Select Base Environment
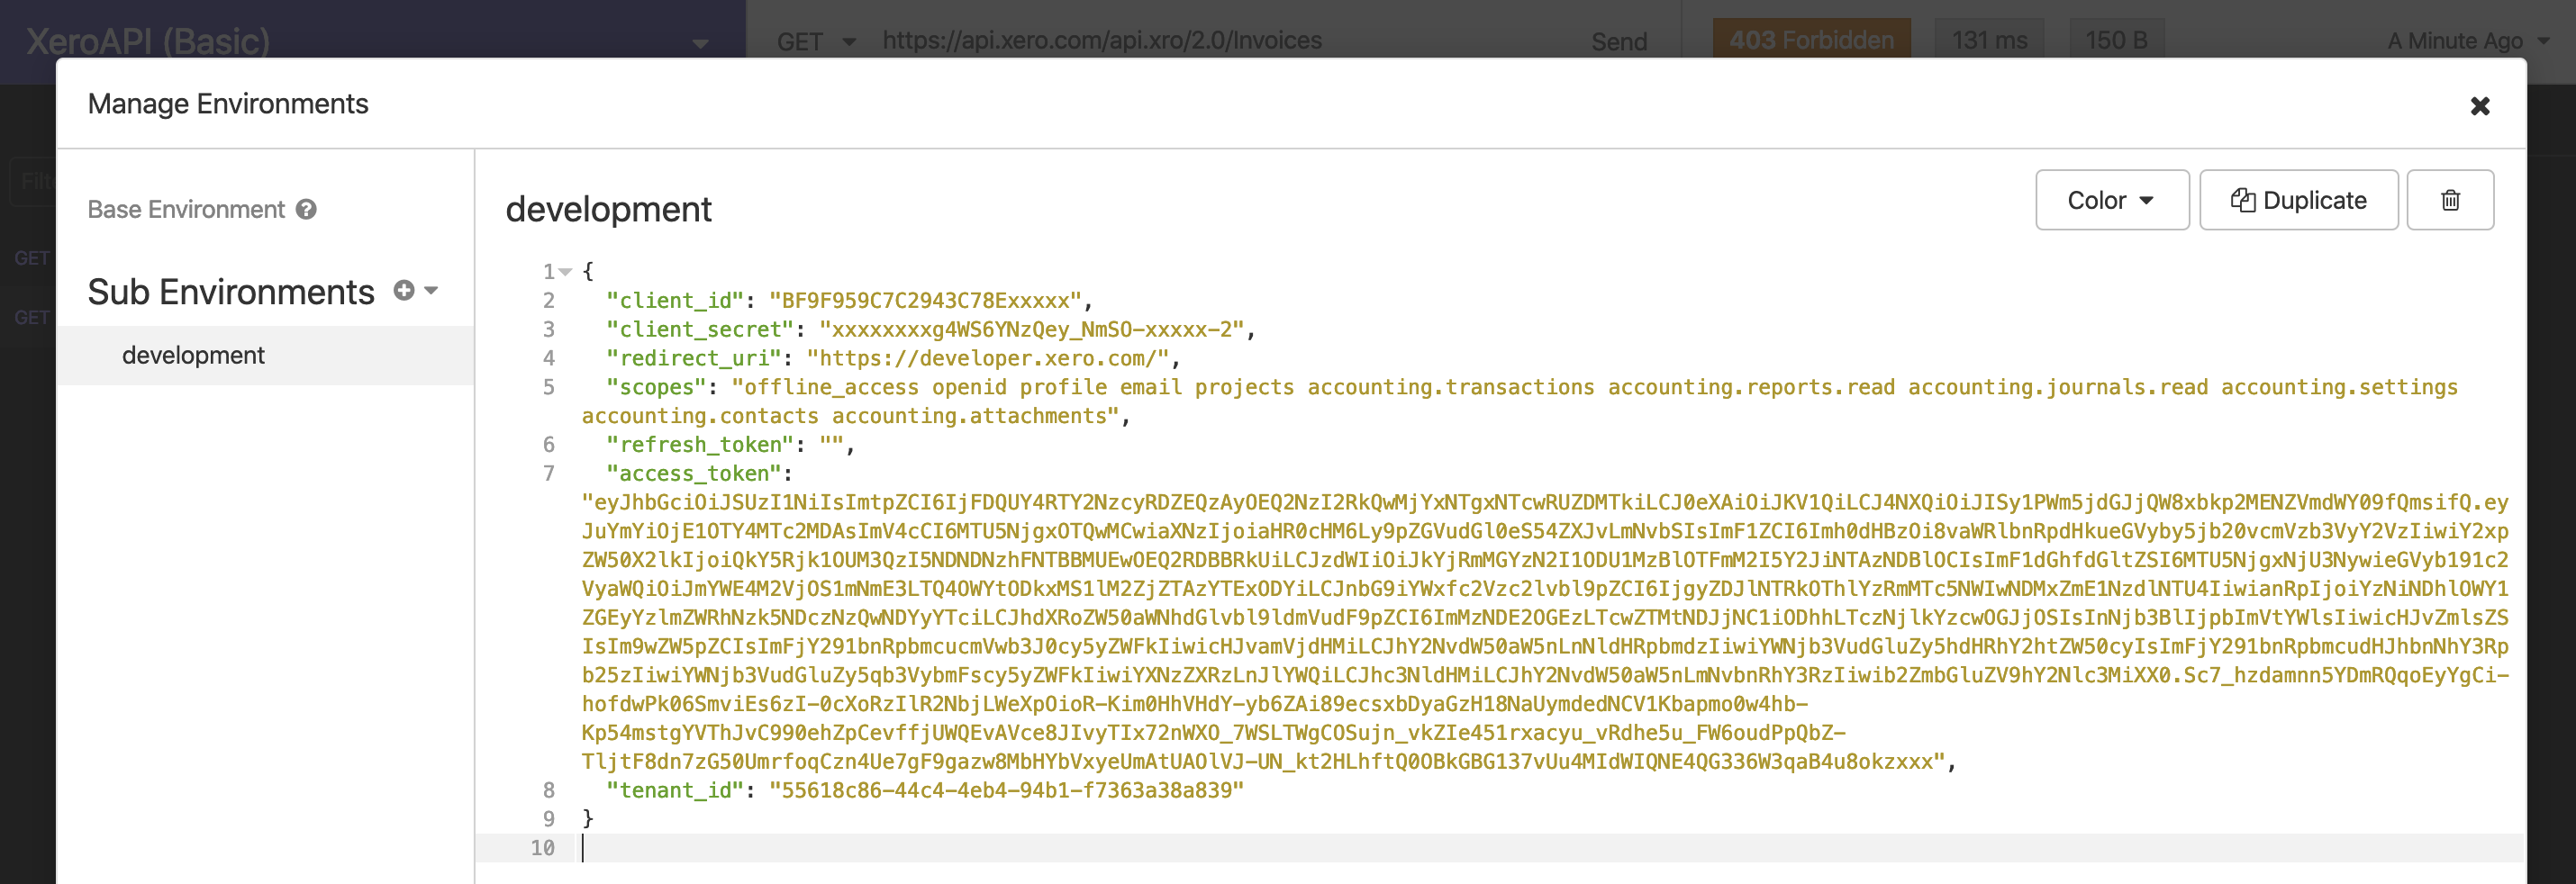2576x884 pixels. pos(186,209)
